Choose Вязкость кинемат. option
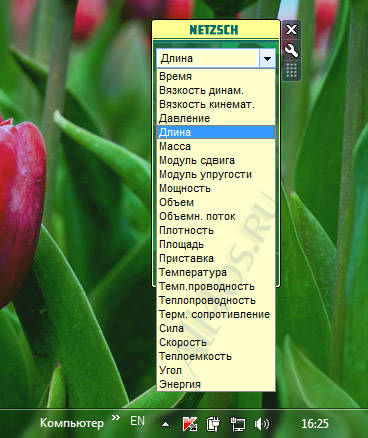 216,104
